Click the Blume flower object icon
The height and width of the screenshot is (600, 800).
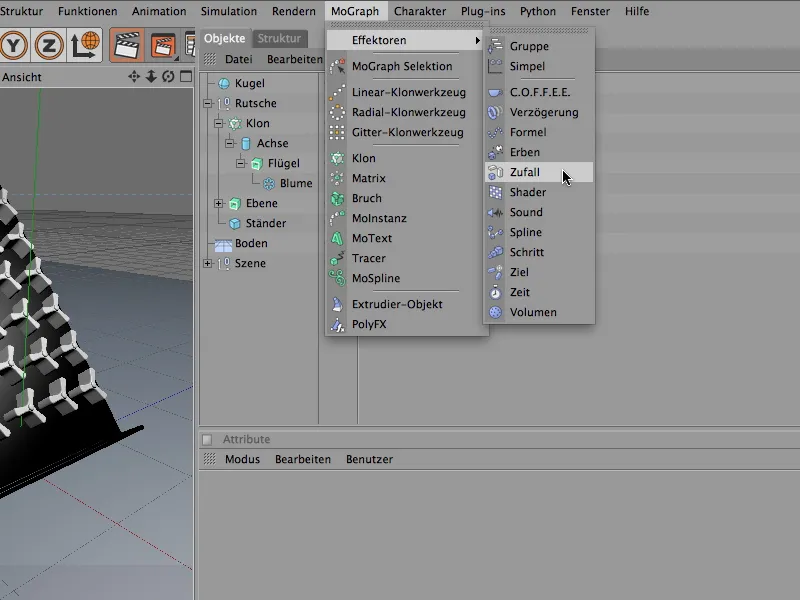click(x=269, y=184)
